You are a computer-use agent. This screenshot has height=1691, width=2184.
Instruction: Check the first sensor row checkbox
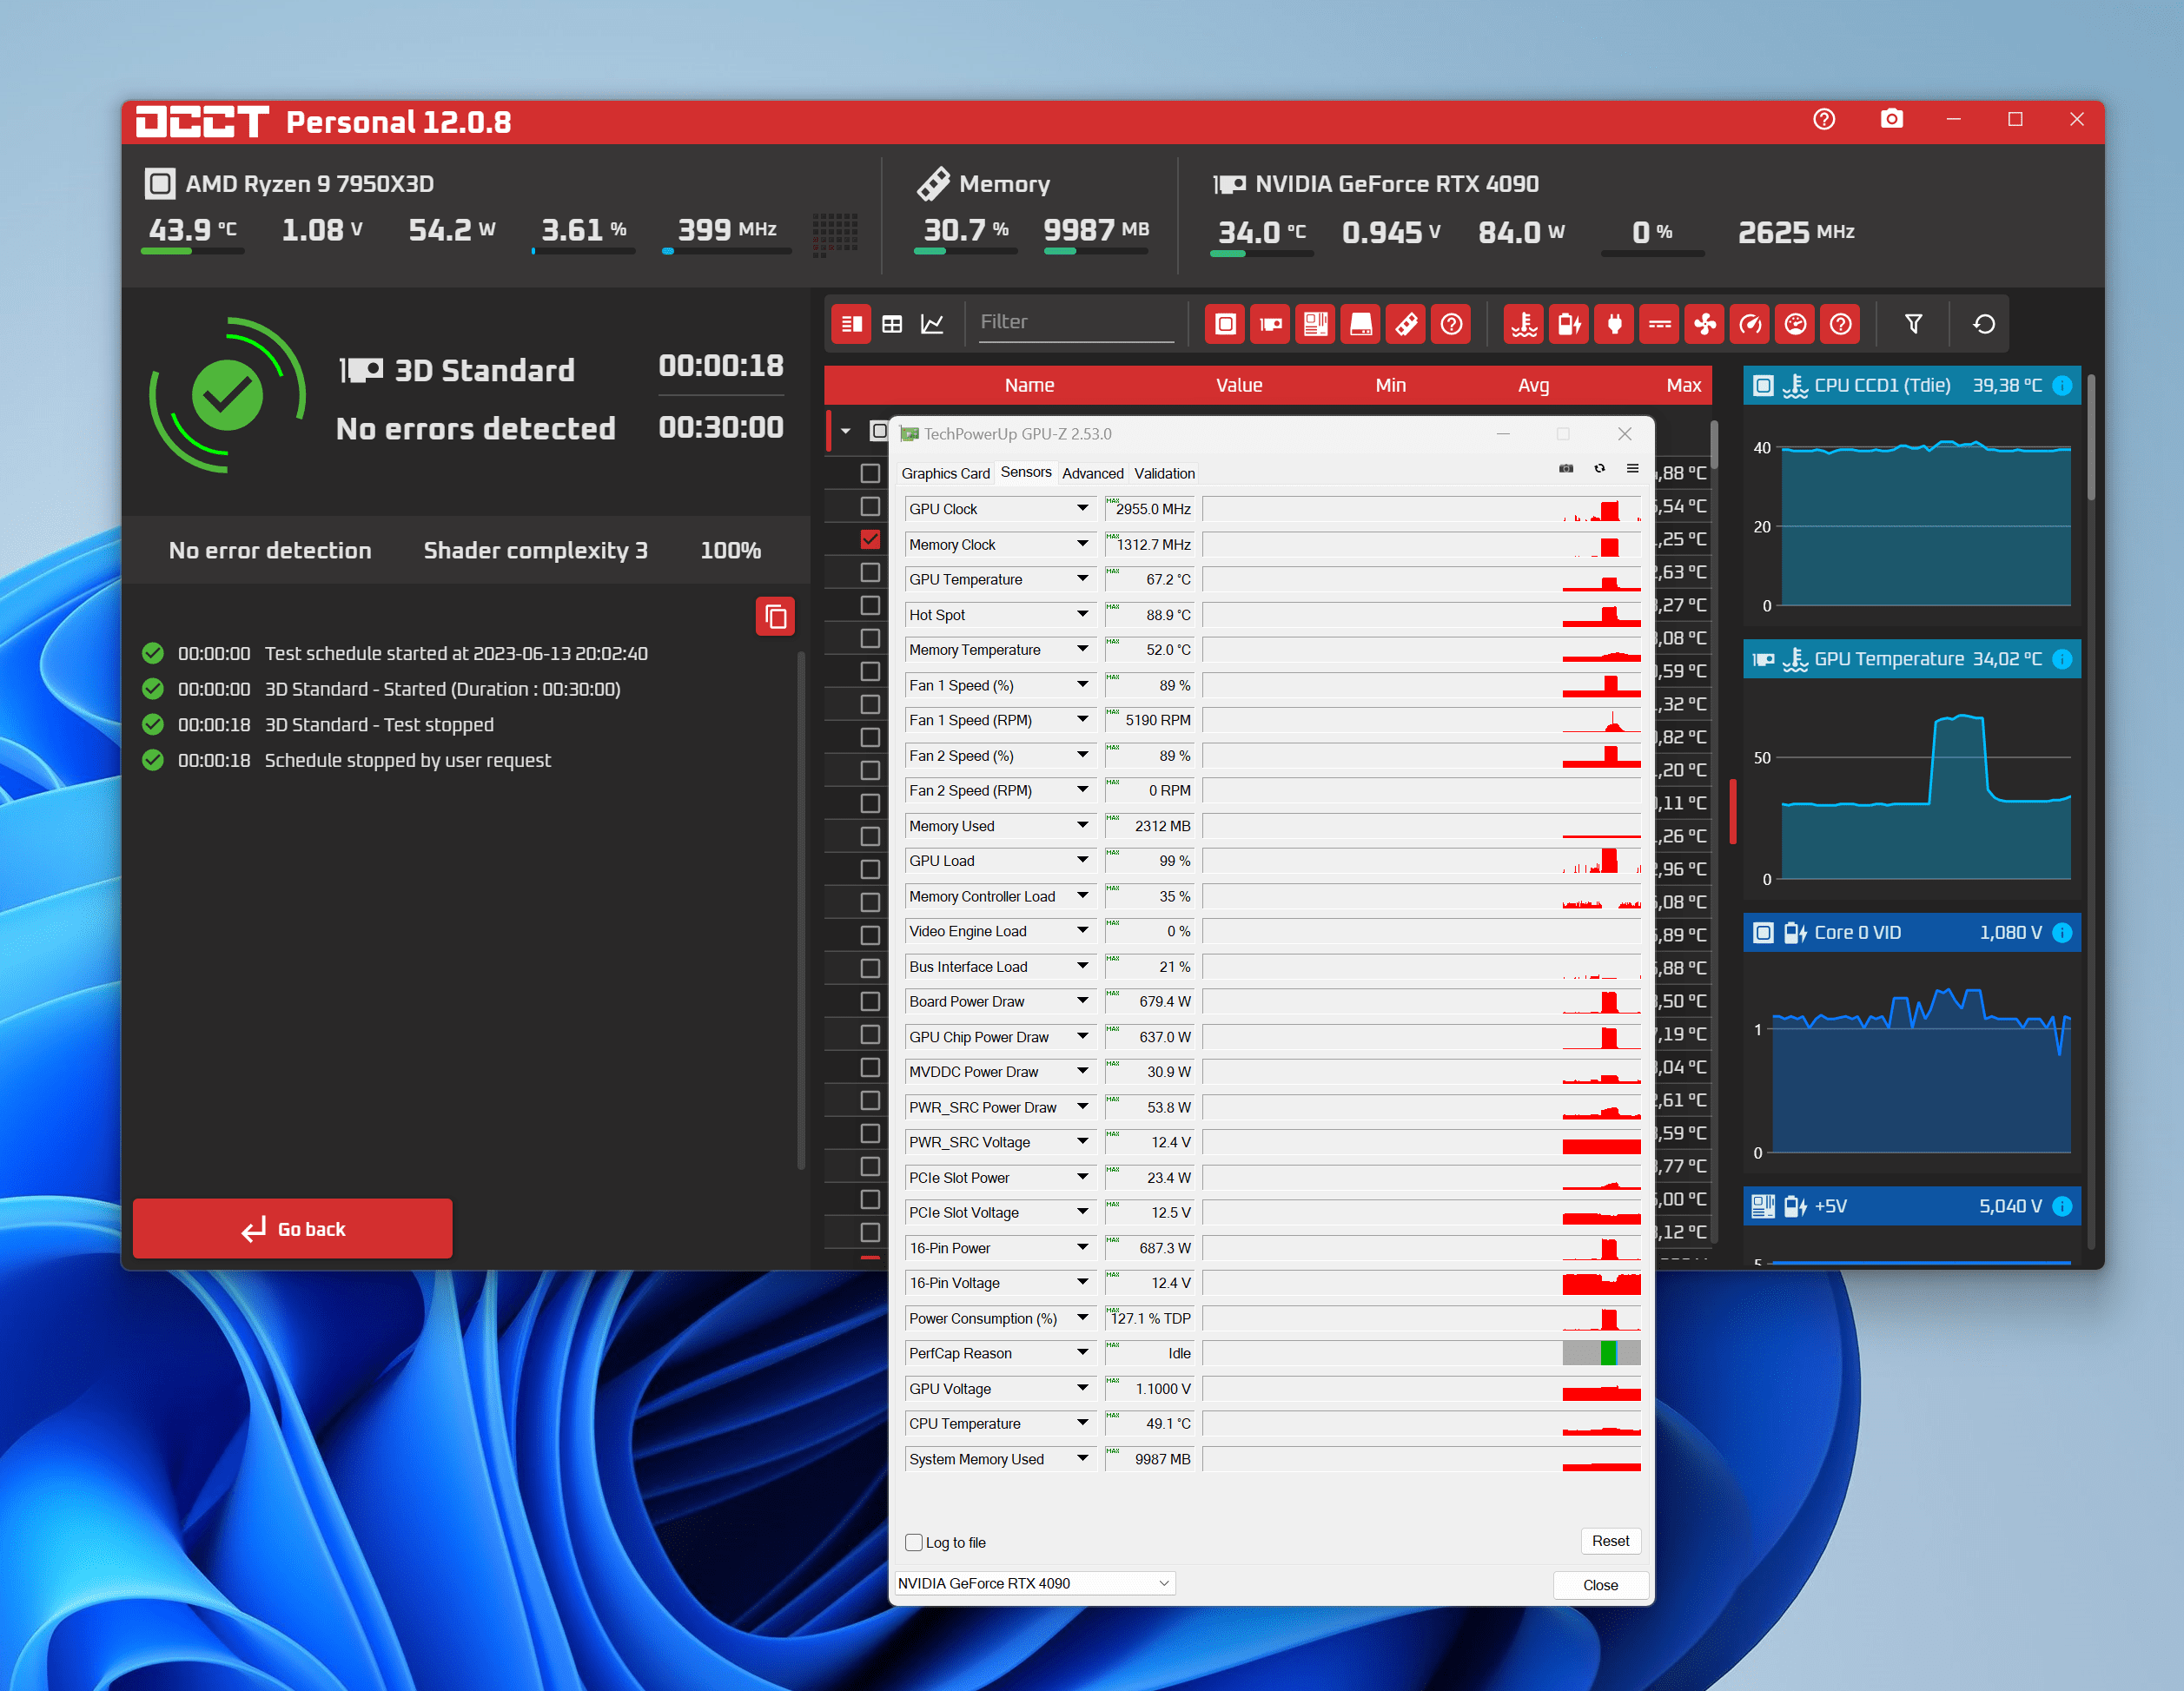[x=870, y=473]
